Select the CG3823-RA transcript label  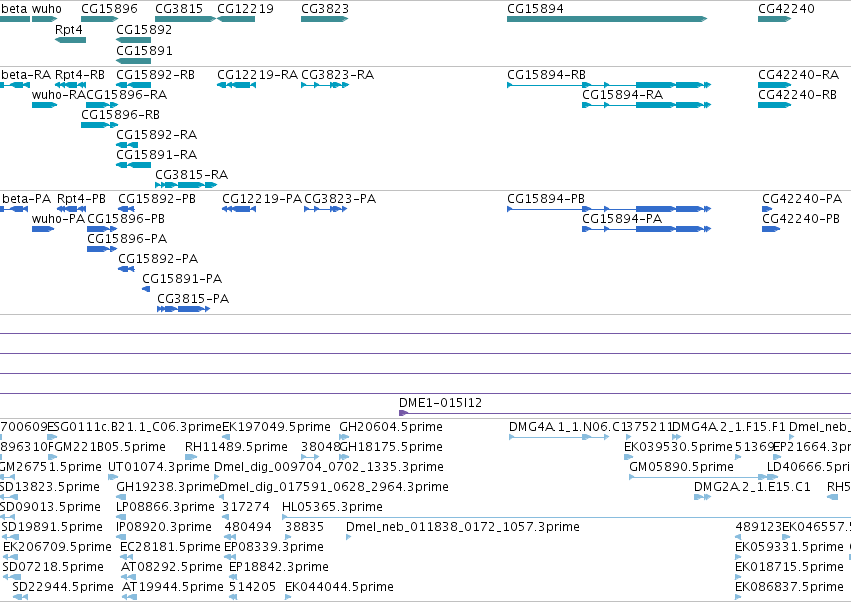[x=338, y=74]
